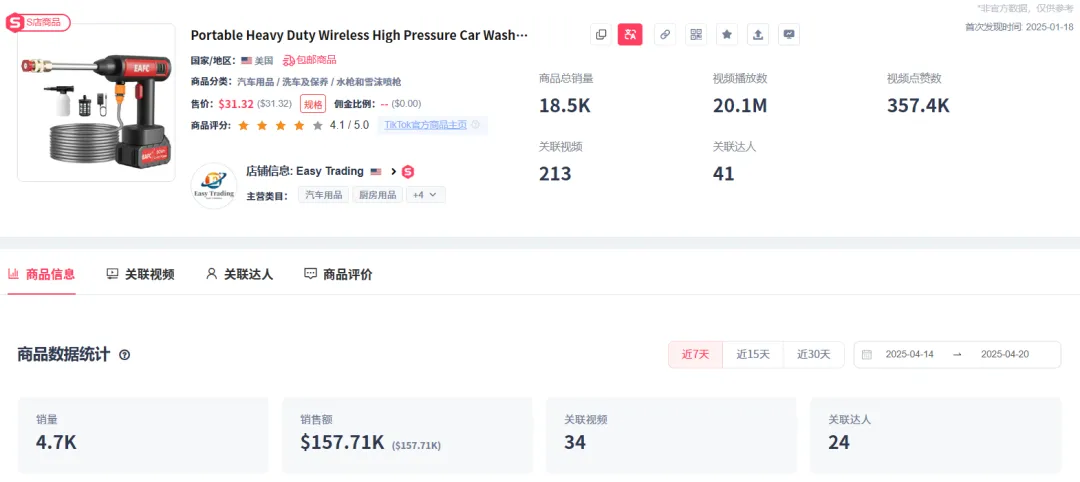
Task: Click the S店商品 badge
Action: click(38, 23)
